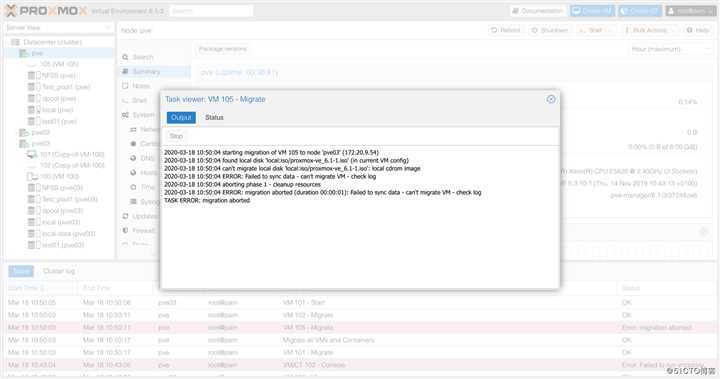Select Datacenter (cluster) in the tree
This screenshot has width=720, height=379.
52,42
